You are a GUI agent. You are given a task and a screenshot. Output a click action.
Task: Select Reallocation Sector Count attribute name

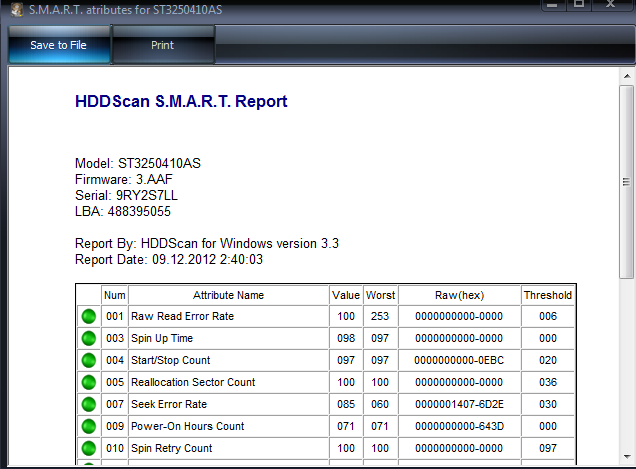click(193, 382)
